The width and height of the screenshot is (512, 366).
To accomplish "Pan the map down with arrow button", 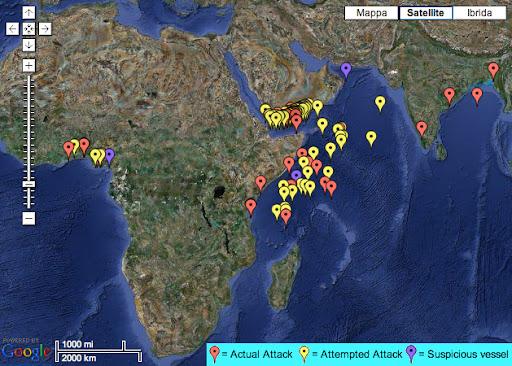I will click(29, 45).
